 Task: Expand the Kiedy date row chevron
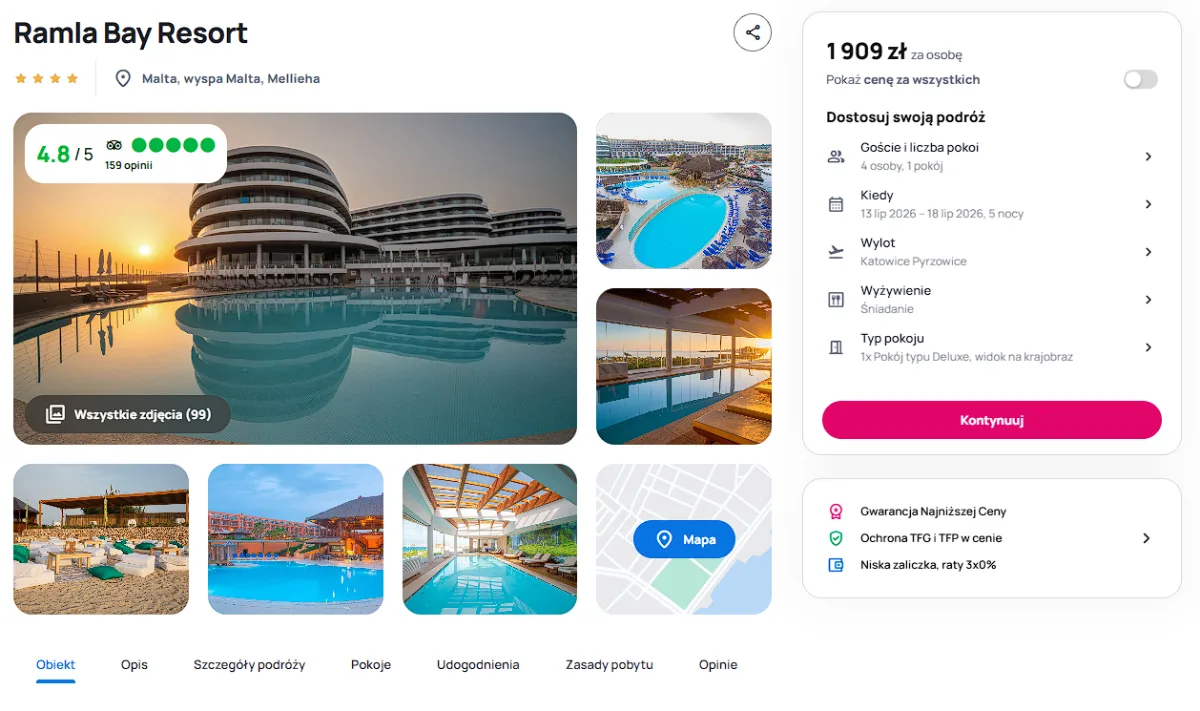coord(1148,204)
